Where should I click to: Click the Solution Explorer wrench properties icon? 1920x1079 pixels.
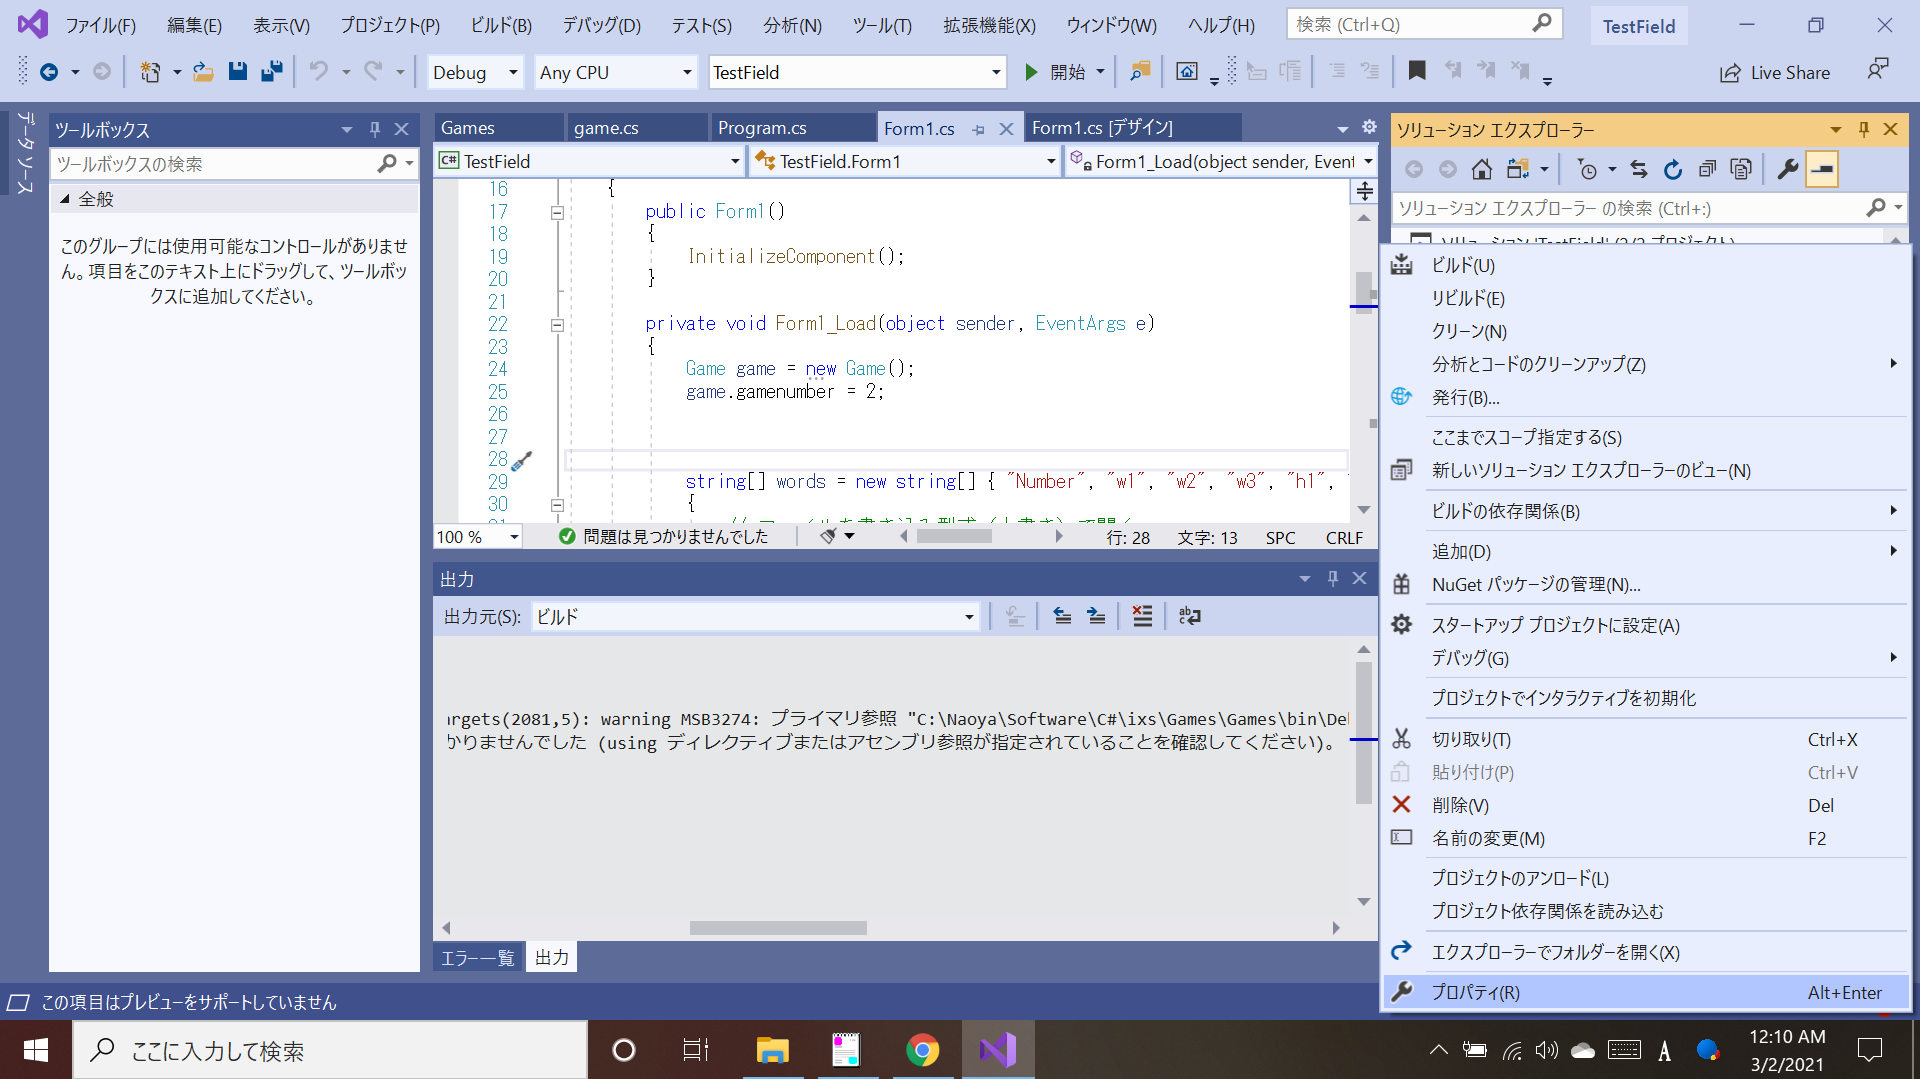(1787, 170)
